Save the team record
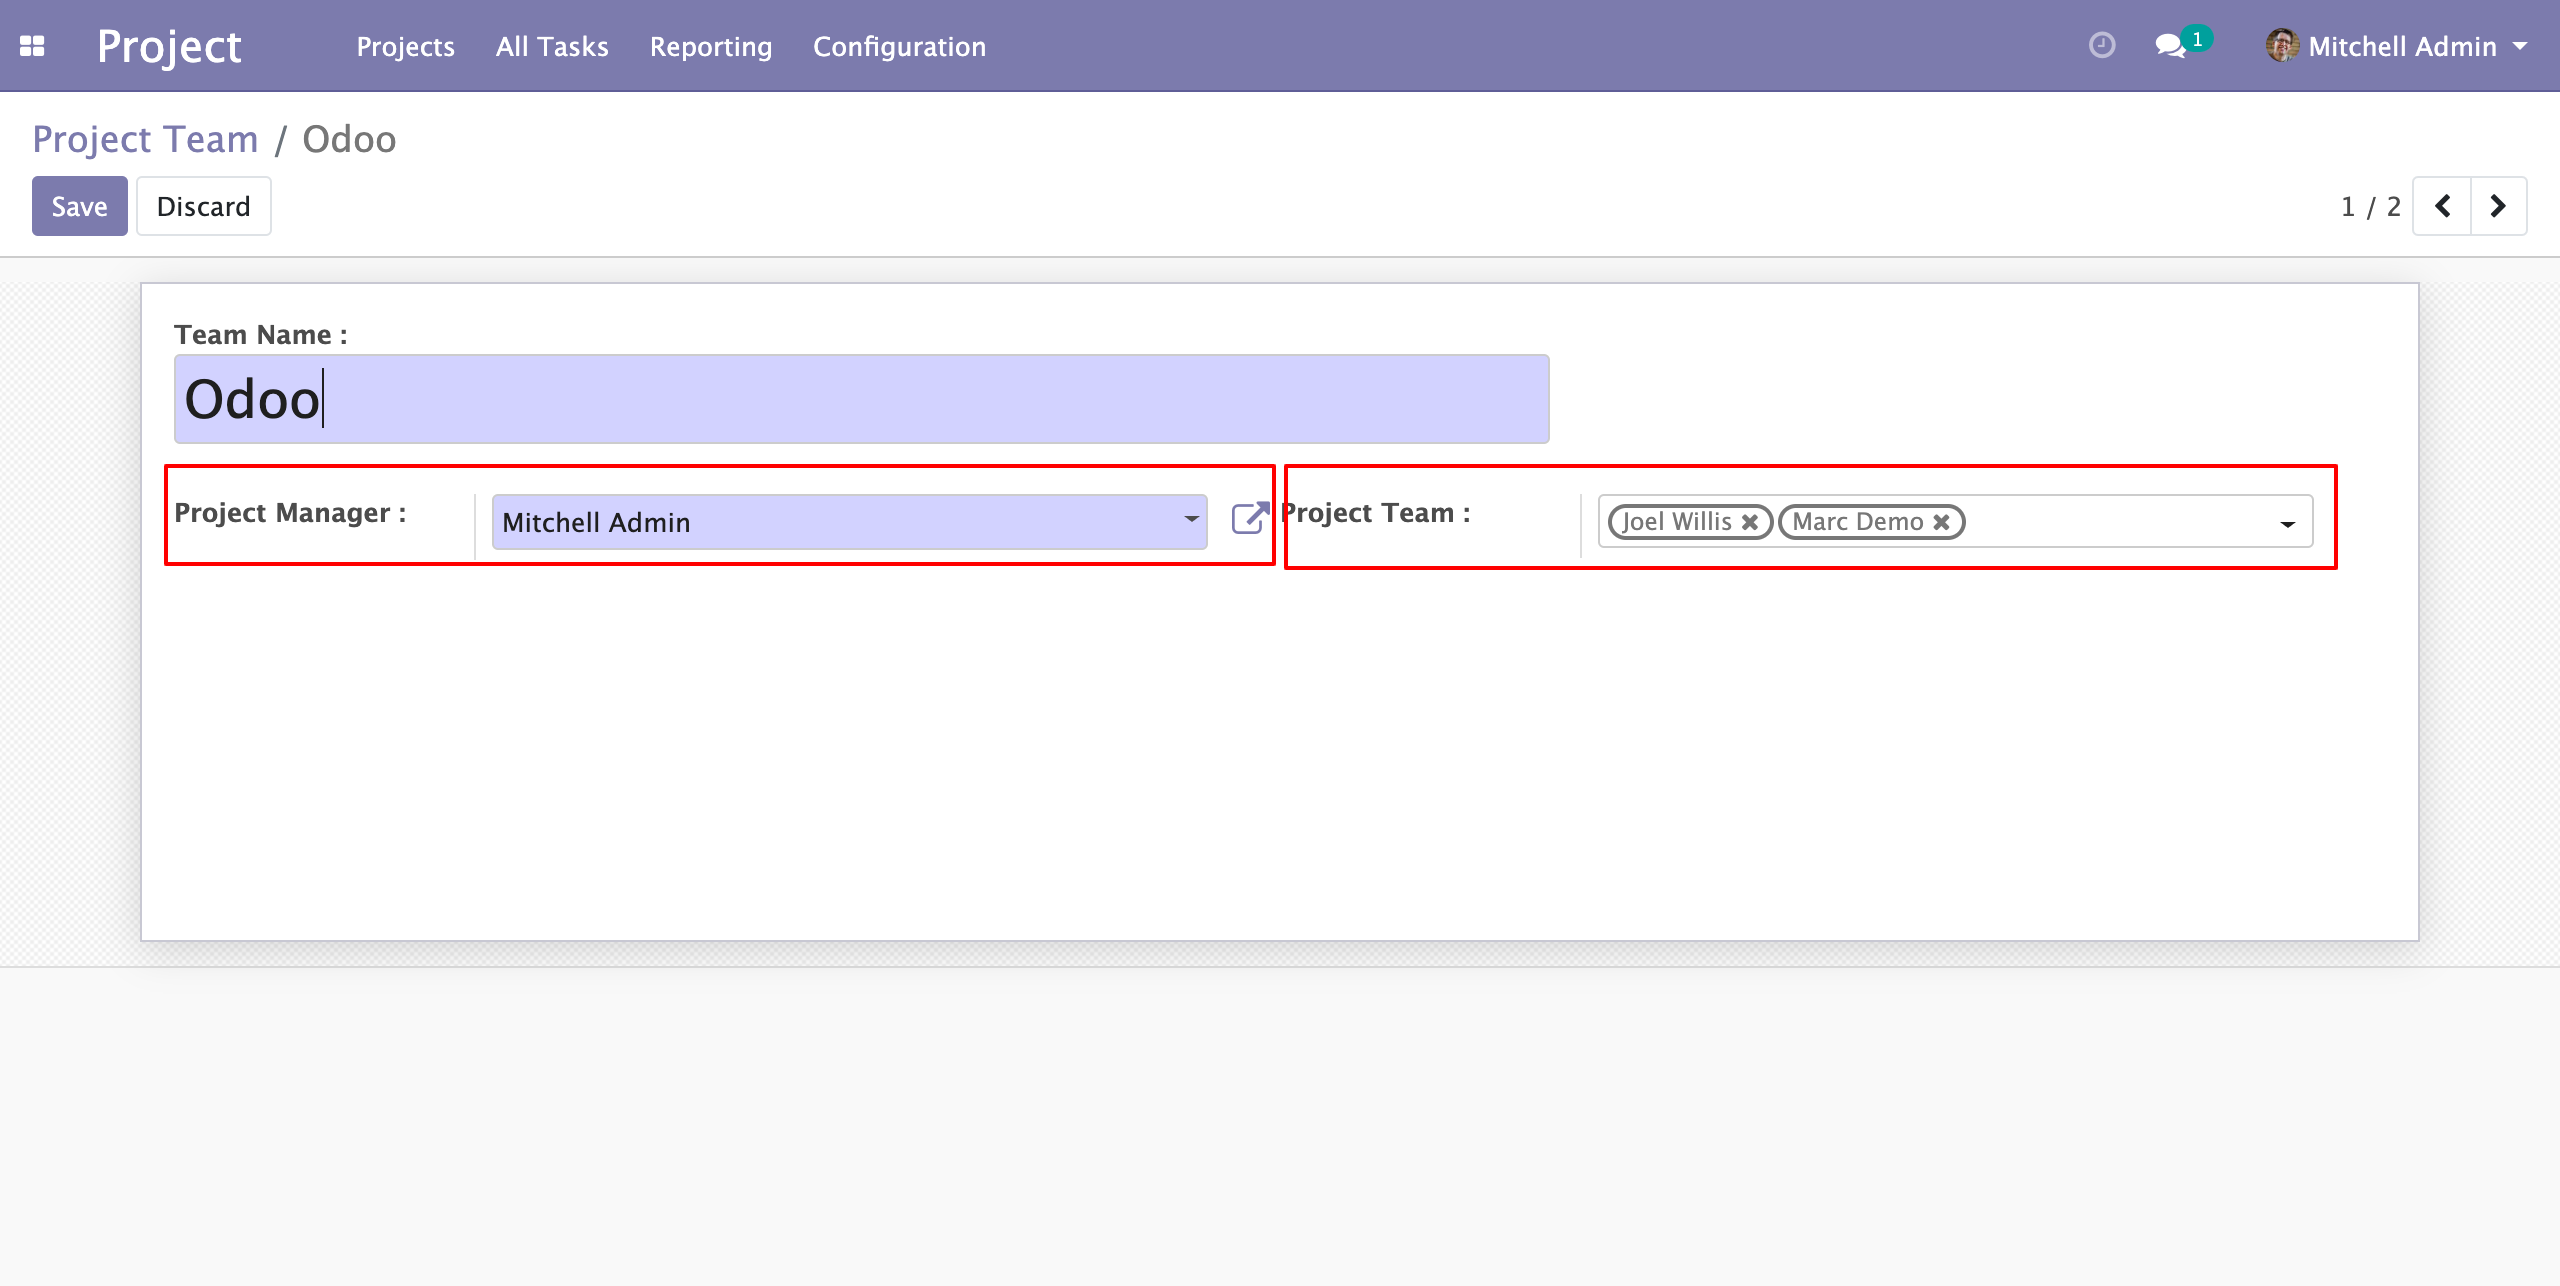This screenshot has width=2560, height=1286. tap(80, 206)
